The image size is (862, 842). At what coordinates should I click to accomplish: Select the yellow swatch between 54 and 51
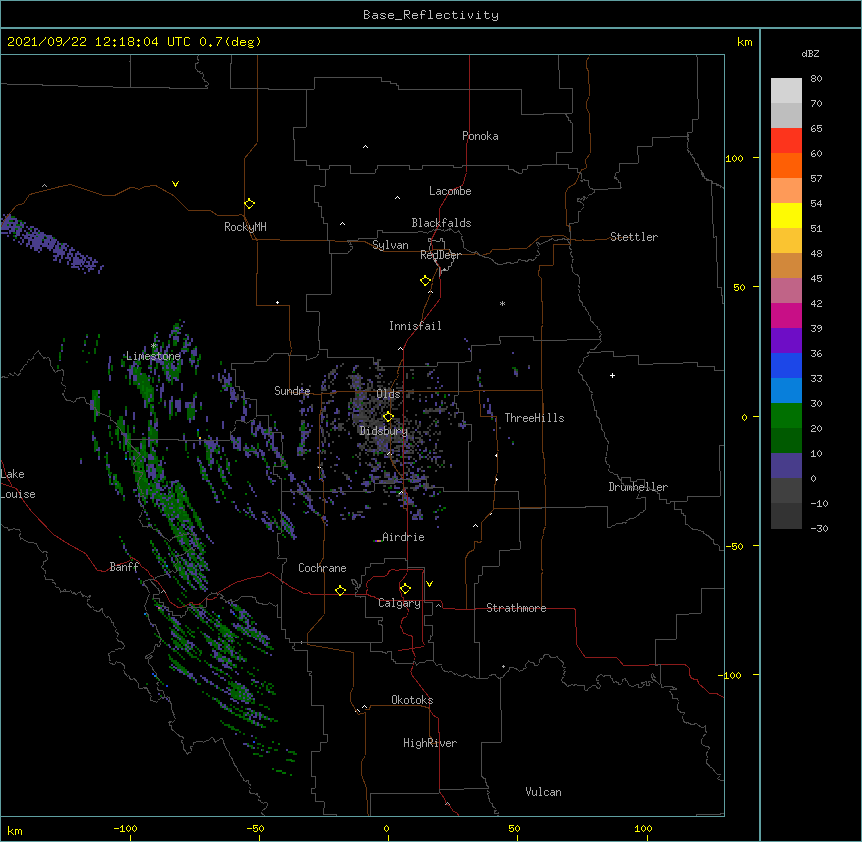tap(786, 215)
